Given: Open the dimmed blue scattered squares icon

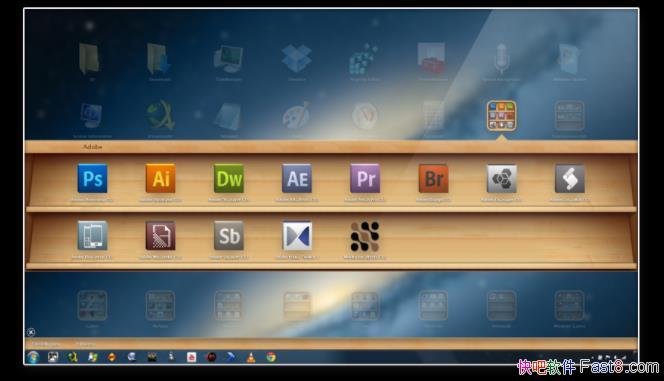Looking at the screenshot, I should click(x=363, y=59).
